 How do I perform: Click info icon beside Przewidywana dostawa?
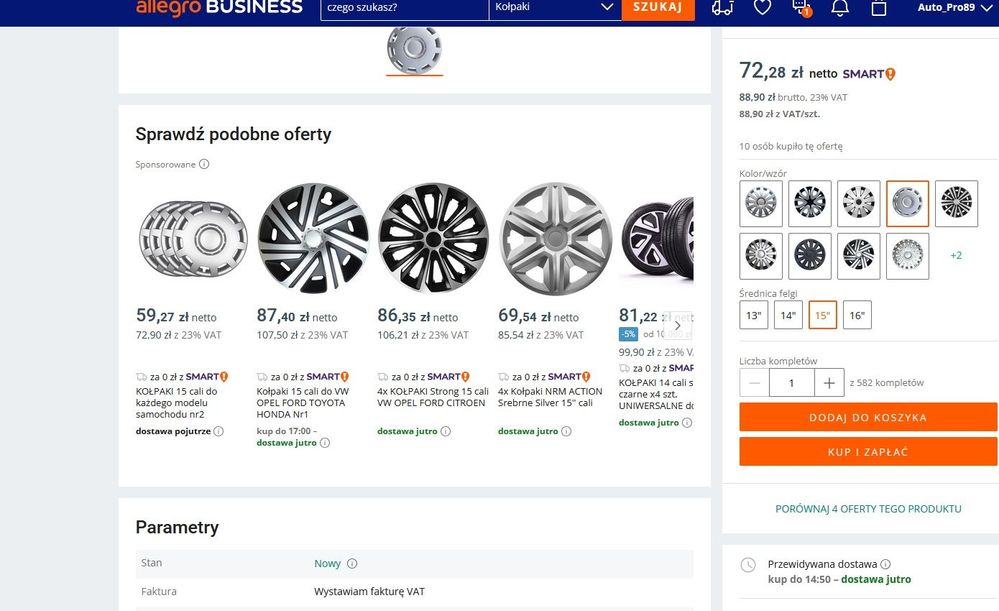[x=886, y=564]
